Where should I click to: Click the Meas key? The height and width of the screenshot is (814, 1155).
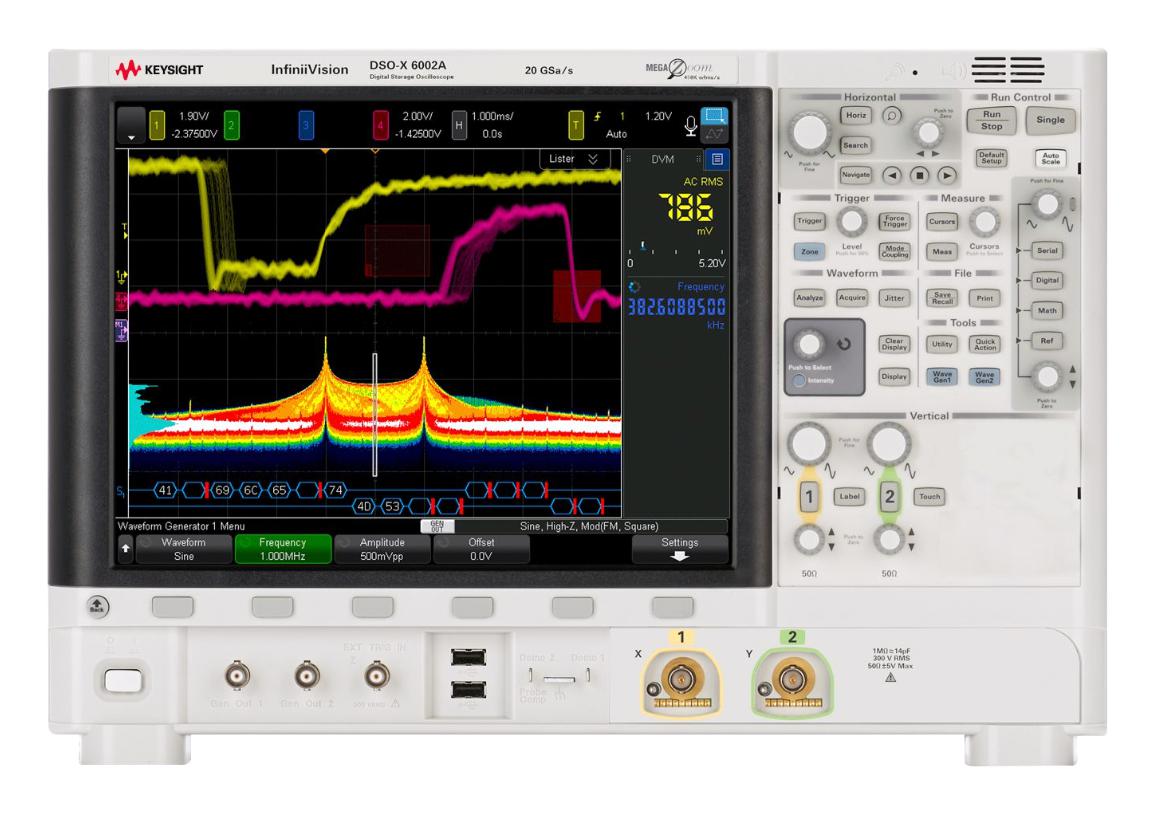[942, 251]
